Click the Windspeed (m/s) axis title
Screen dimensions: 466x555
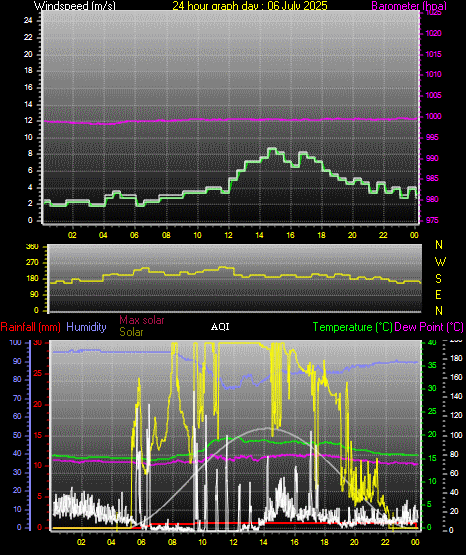click(75, 6)
